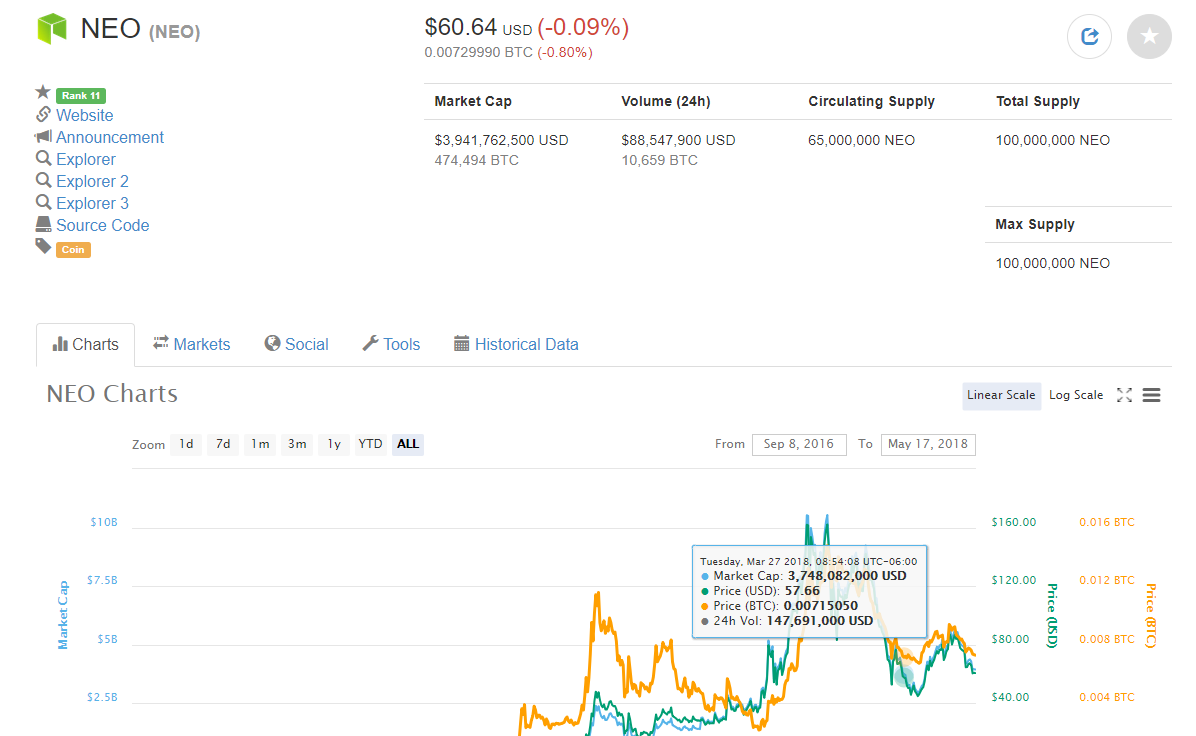The image size is (1196, 736).
Task: Add NEO to watchlist with star button
Action: (1149, 36)
